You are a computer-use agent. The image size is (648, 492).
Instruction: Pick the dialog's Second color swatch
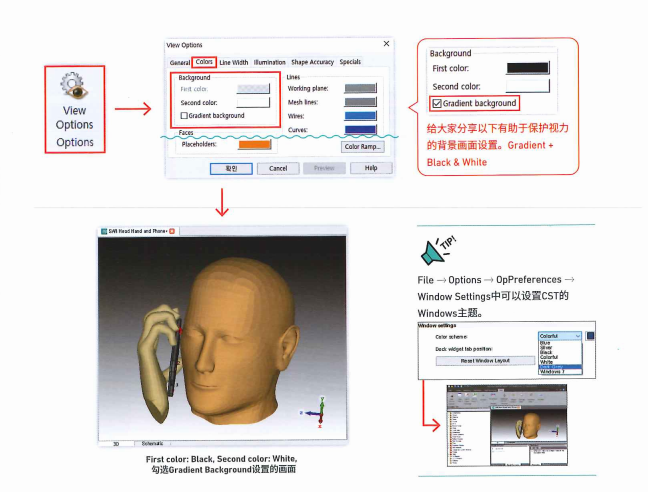click(x=253, y=102)
